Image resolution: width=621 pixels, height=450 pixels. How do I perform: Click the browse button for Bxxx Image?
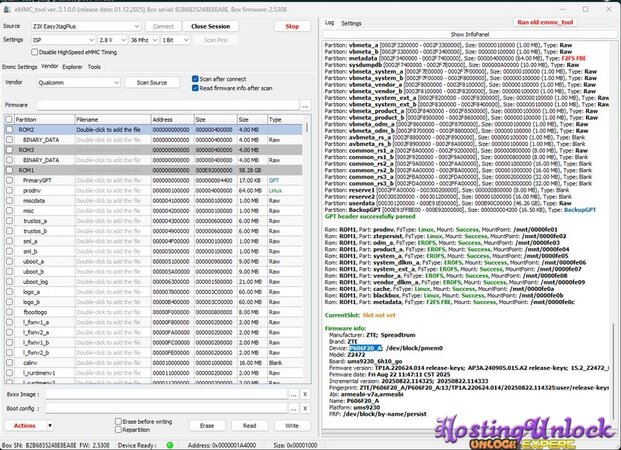tap(292, 394)
